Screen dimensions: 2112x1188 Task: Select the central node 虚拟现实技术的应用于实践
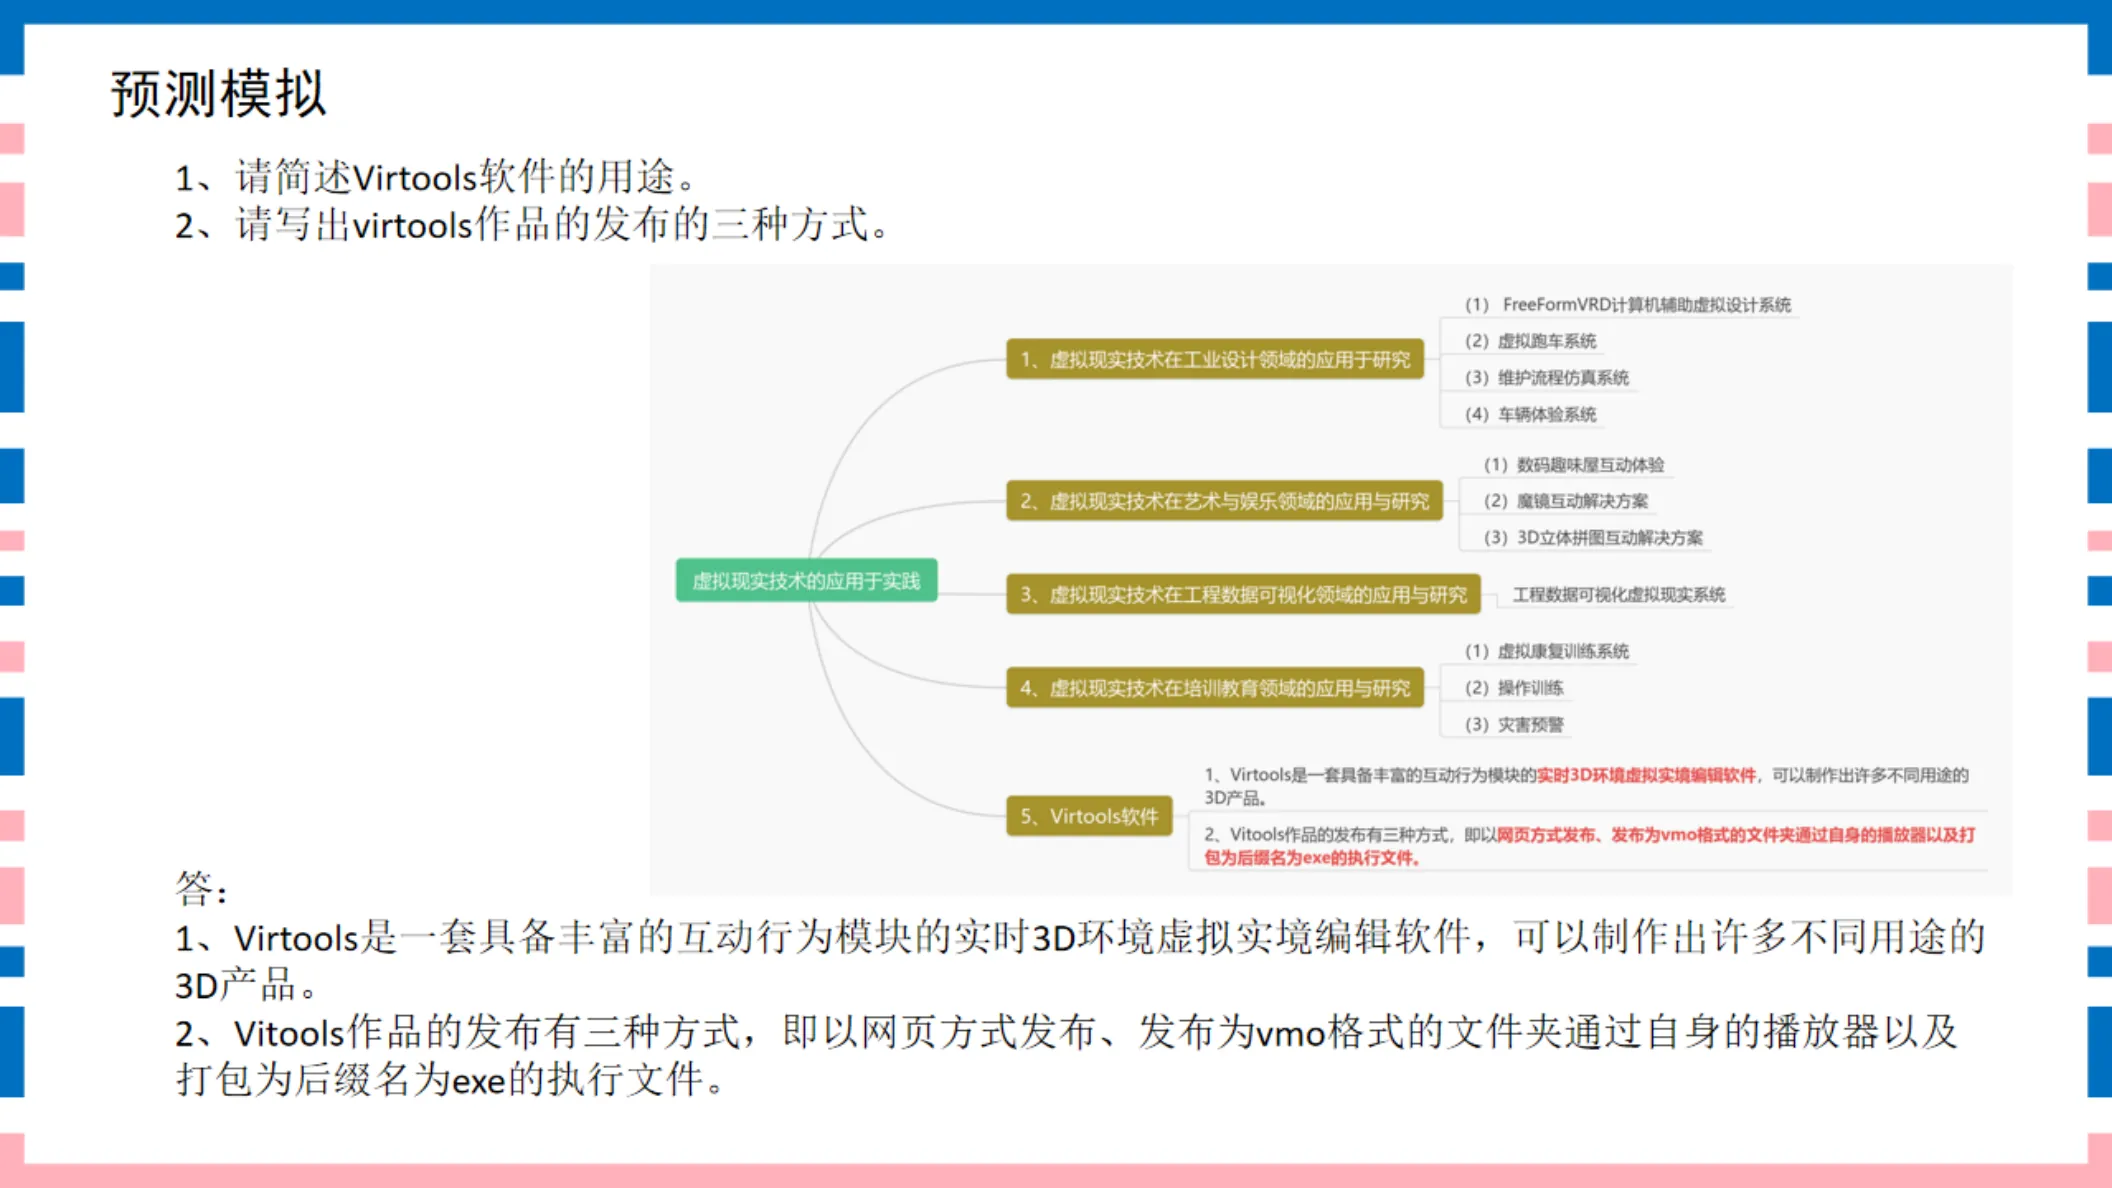[x=806, y=581]
